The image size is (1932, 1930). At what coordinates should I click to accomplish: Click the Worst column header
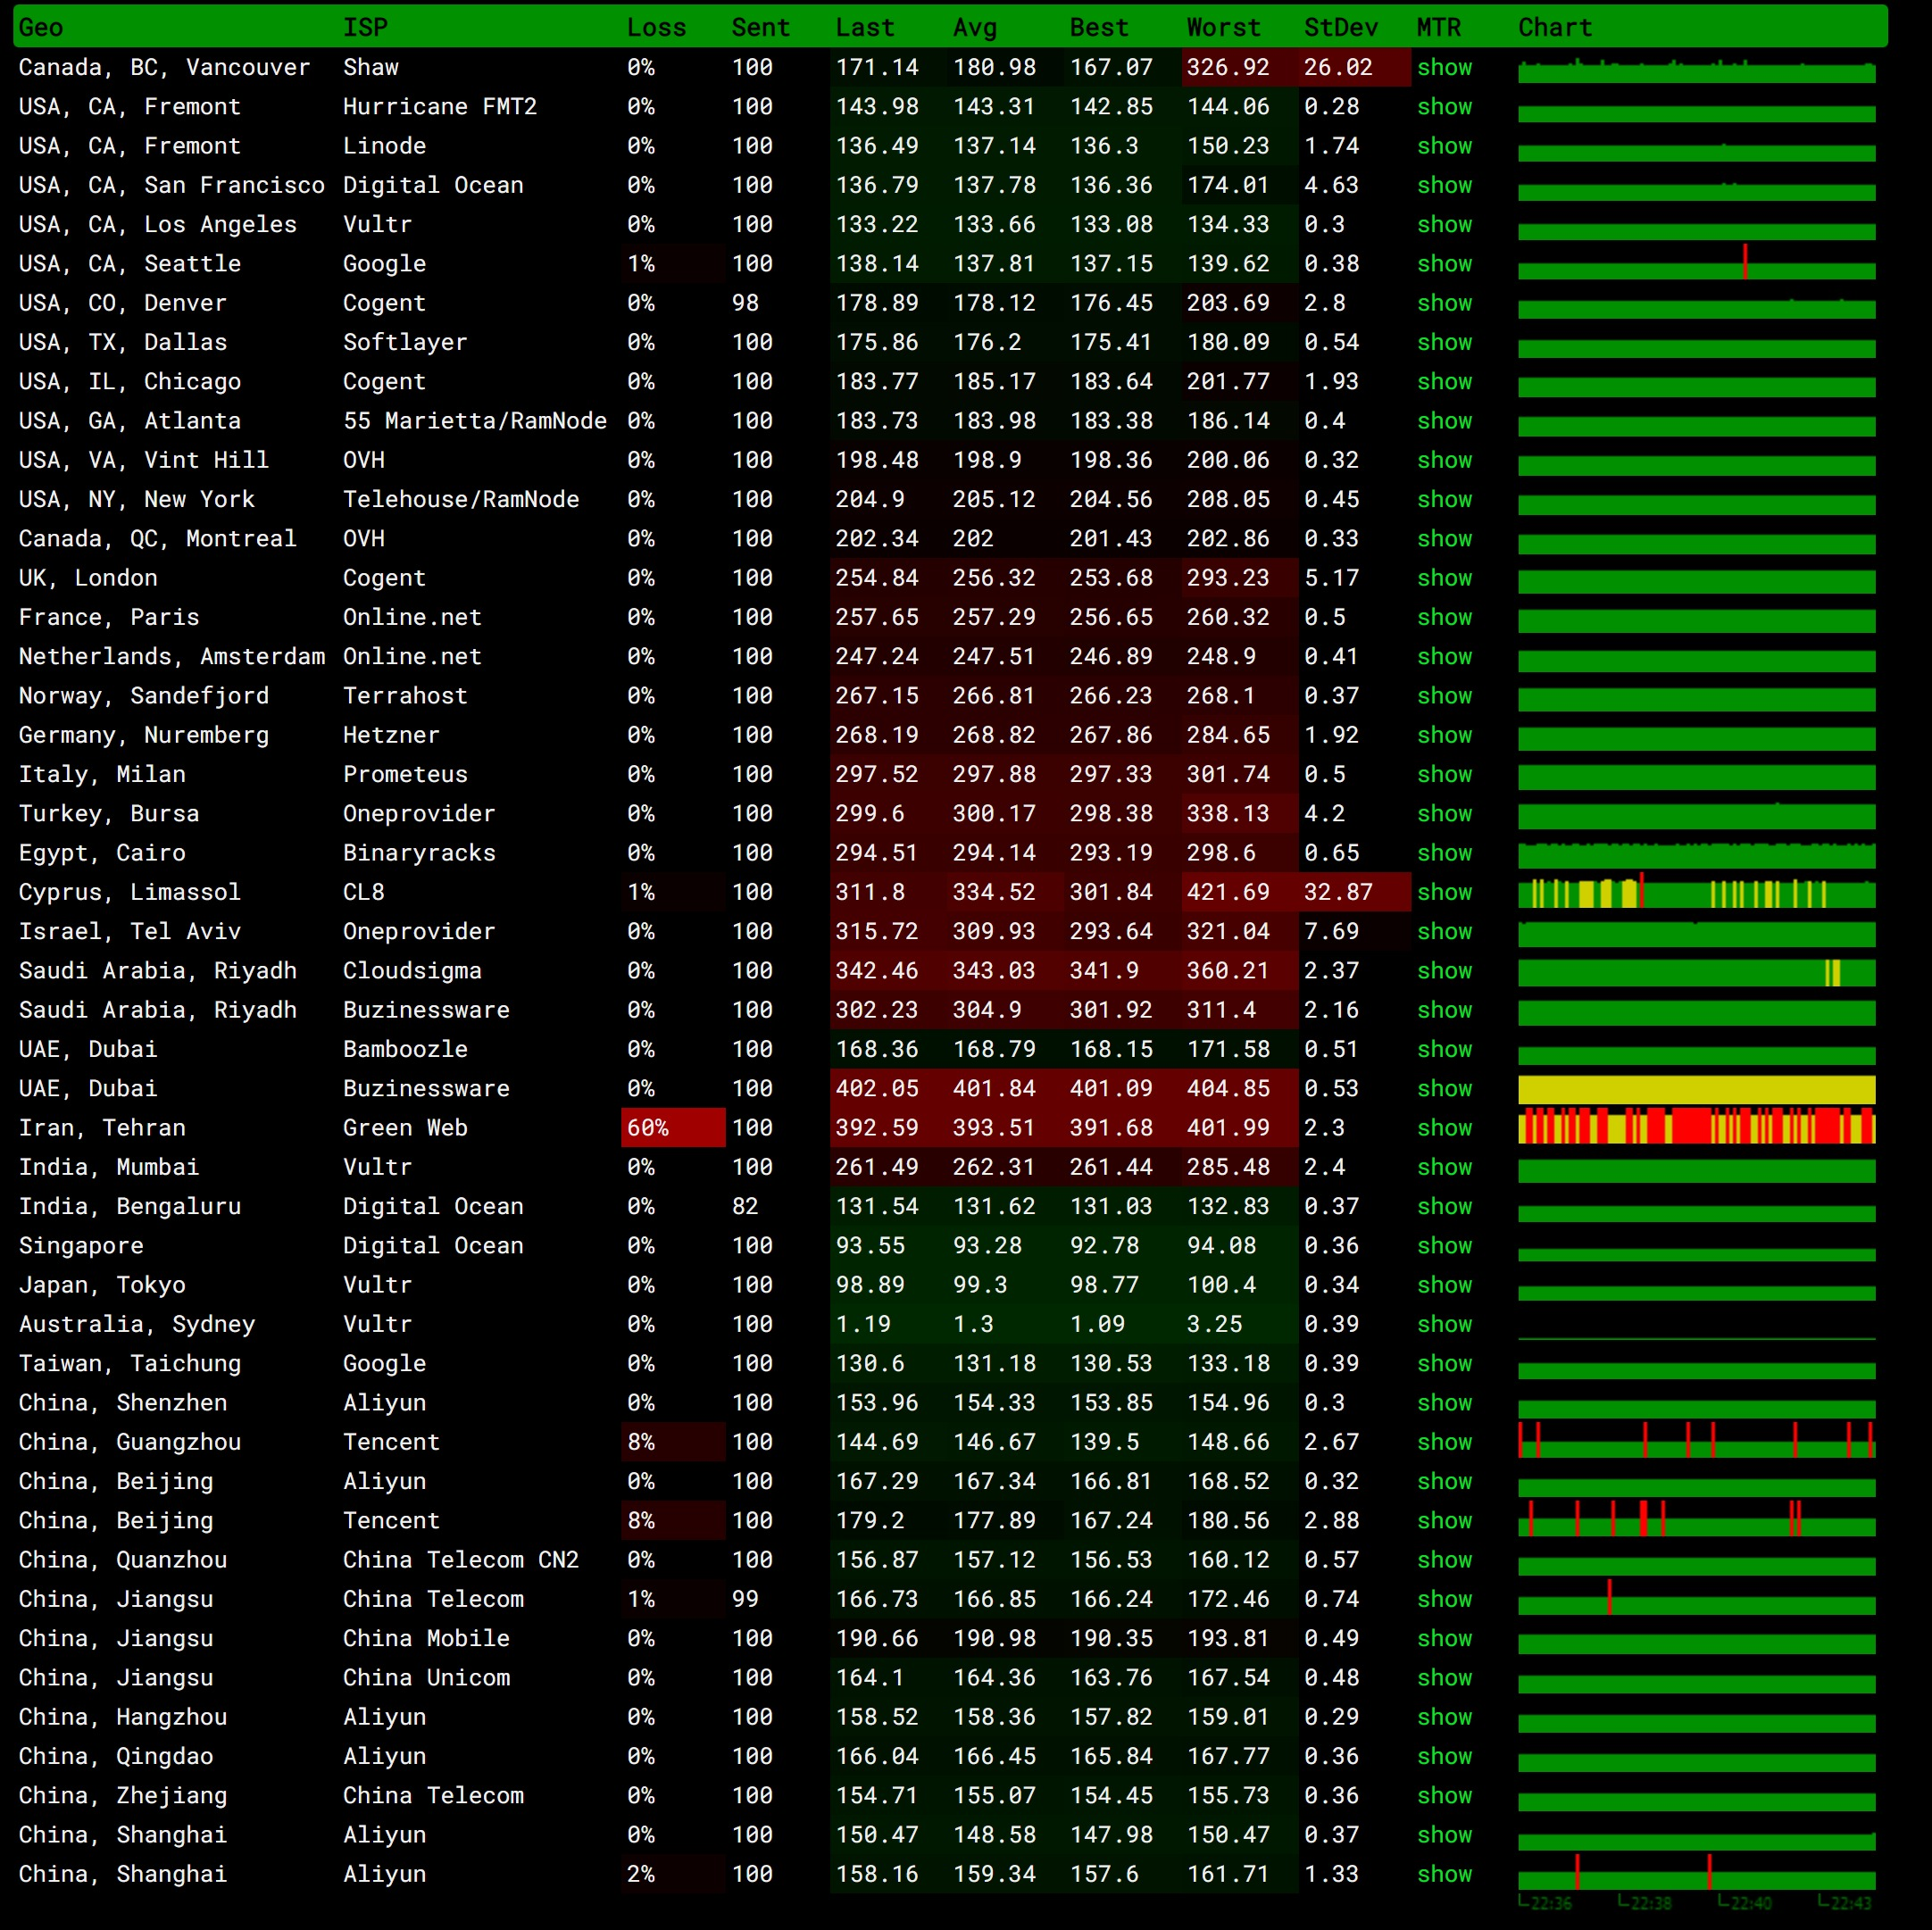click(x=1224, y=27)
